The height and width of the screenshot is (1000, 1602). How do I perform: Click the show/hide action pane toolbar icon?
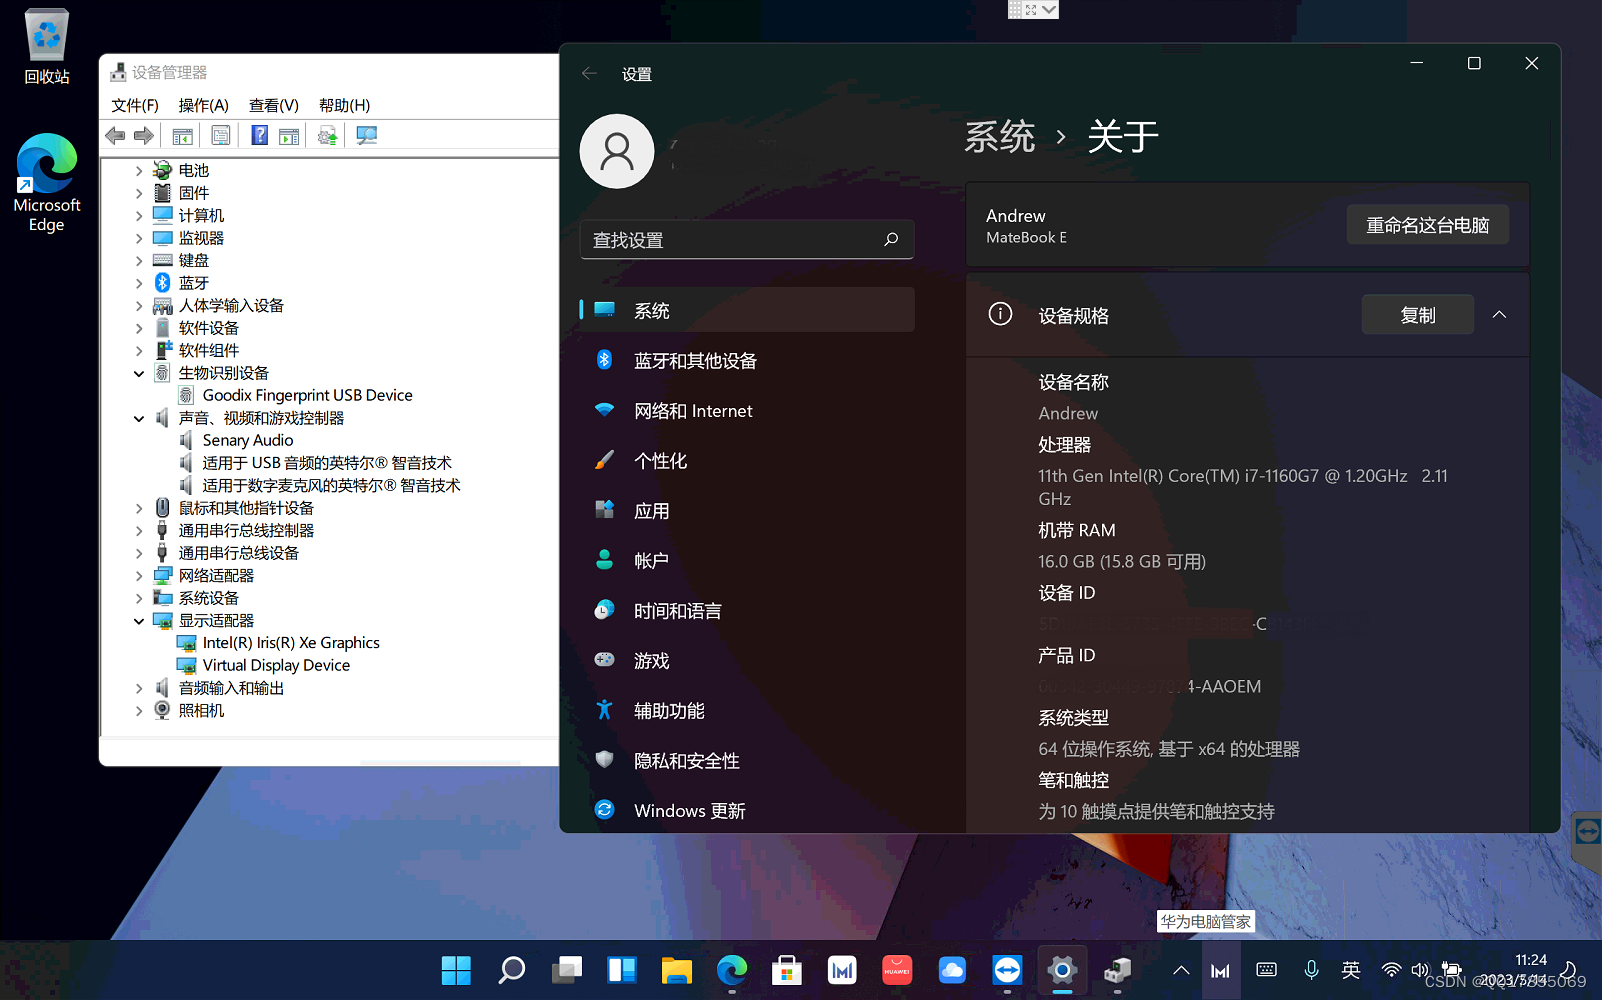pyautogui.click(x=289, y=136)
